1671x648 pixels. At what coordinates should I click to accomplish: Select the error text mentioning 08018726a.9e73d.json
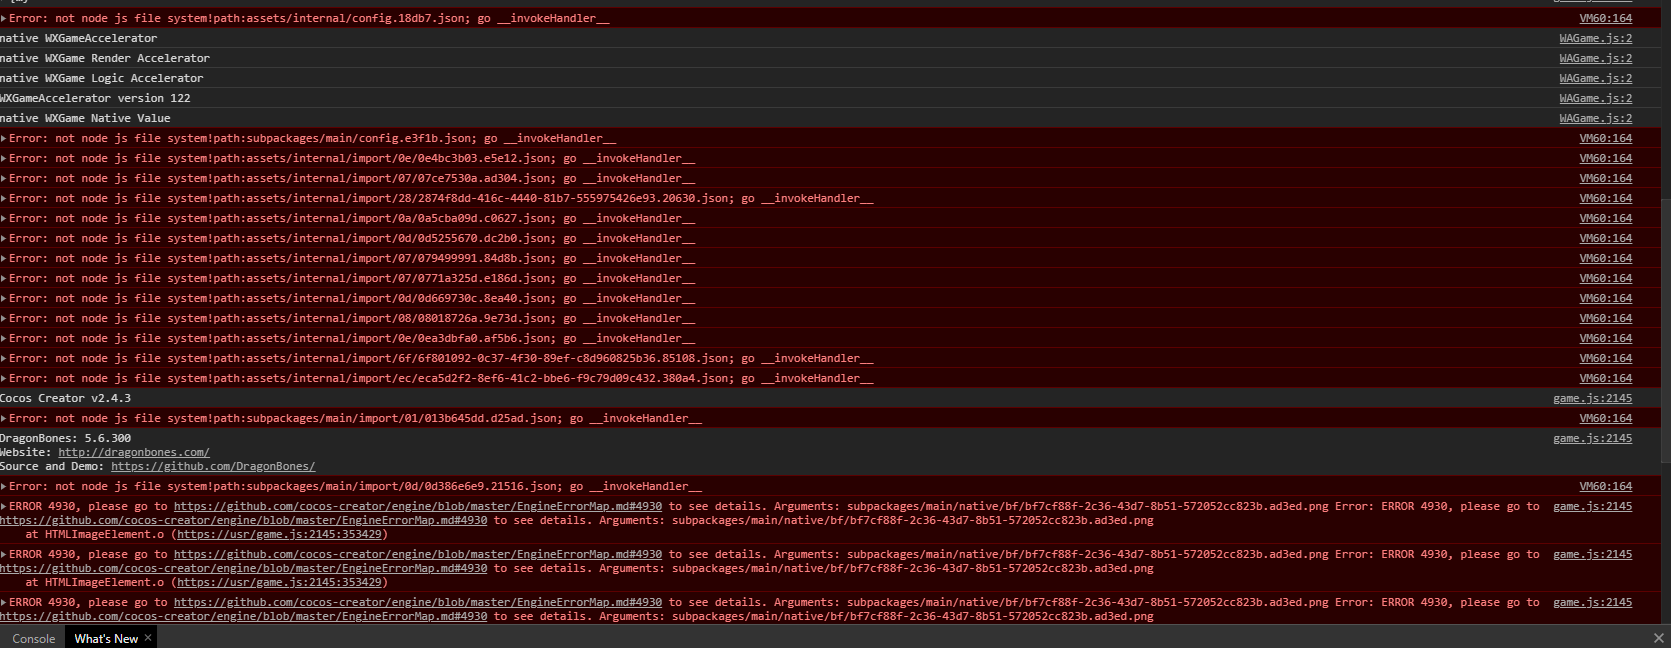pos(352,318)
